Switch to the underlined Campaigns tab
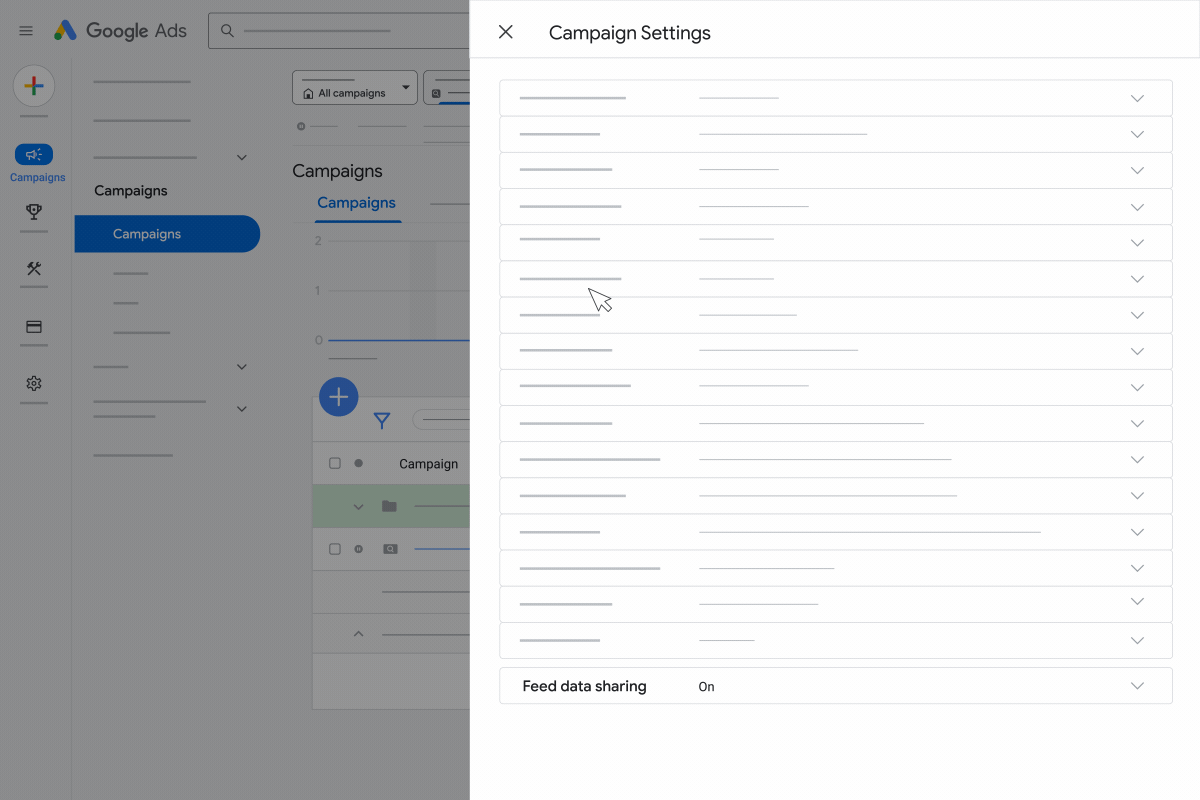This screenshot has height=800, width=1200. [x=357, y=203]
